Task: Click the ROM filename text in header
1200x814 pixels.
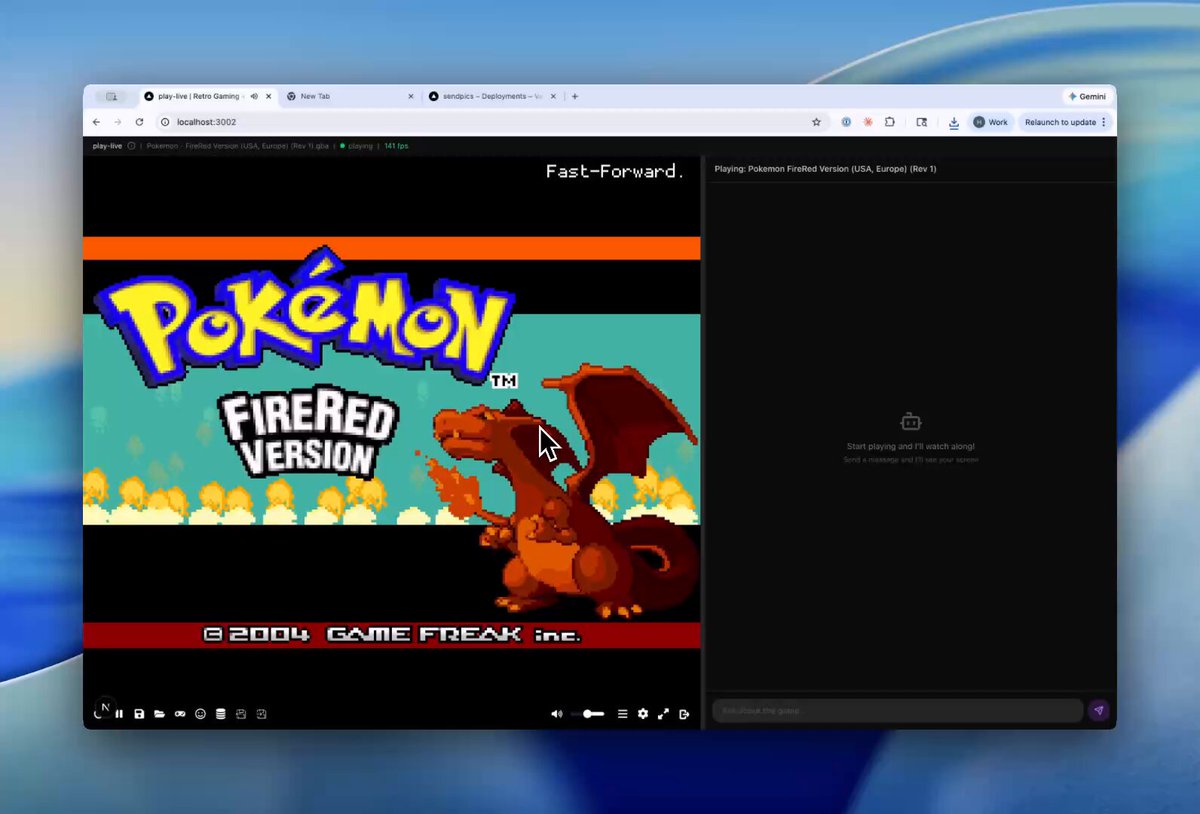Action: coord(238,146)
